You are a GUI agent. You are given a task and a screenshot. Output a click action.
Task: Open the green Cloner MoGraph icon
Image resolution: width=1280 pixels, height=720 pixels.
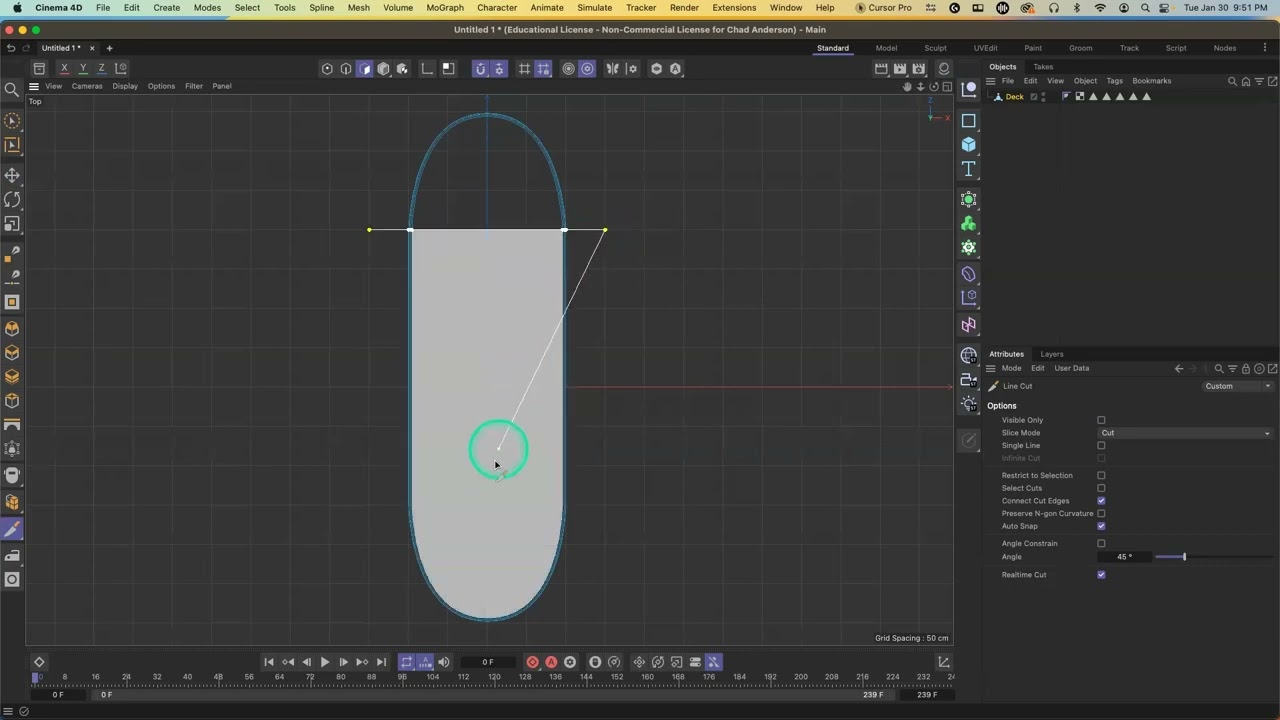[x=968, y=224]
